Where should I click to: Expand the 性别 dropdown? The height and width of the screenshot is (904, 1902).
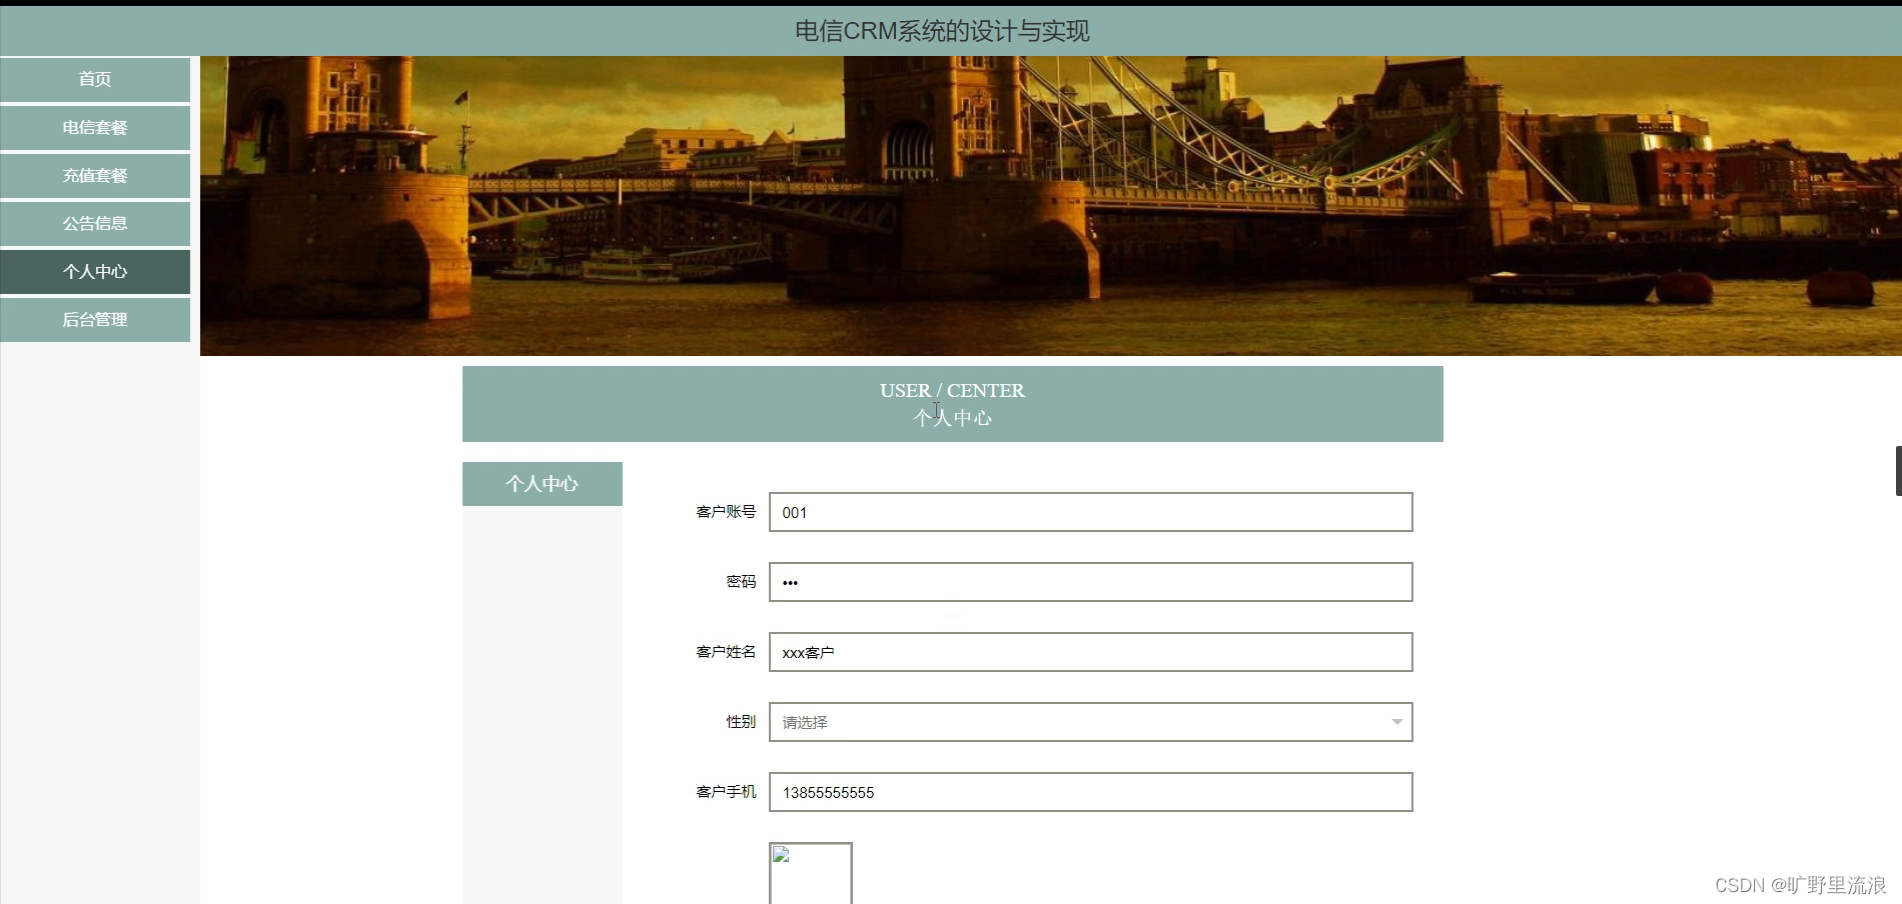pyautogui.click(x=1089, y=721)
